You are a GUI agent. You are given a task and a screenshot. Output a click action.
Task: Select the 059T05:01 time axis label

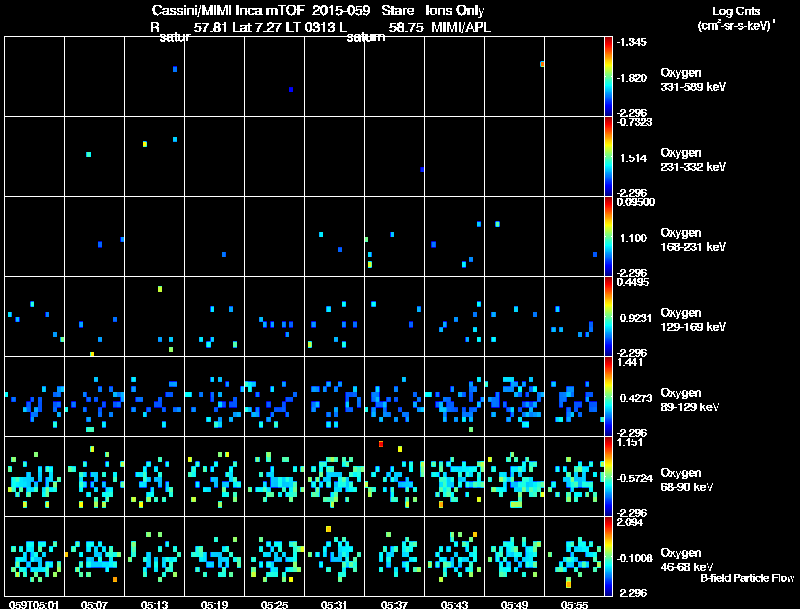click(x=34, y=604)
